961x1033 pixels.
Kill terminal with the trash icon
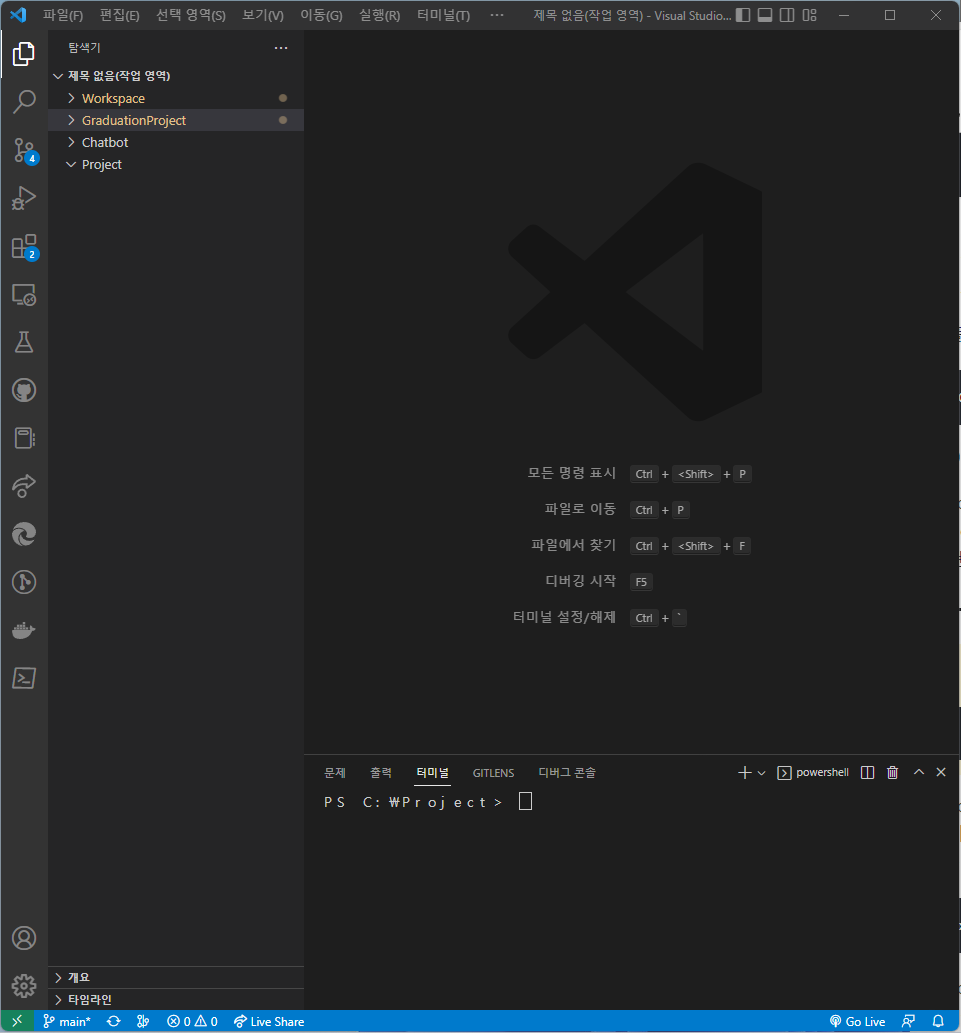coord(892,772)
